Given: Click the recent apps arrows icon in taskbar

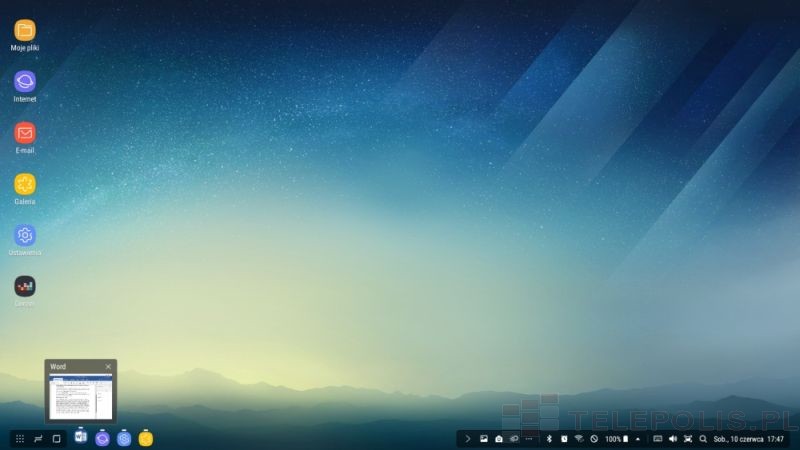Looking at the screenshot, I should tap(38, 439).
